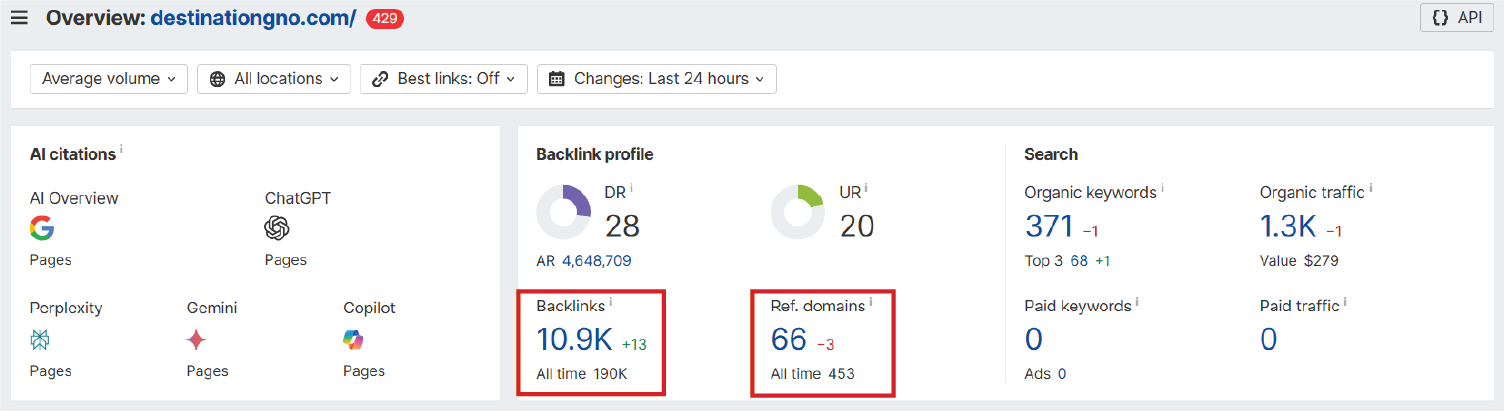This screenshot has width=1506, height=412.
Task: Click Pages under Perplexity
Action: click(x=51, y=371)
